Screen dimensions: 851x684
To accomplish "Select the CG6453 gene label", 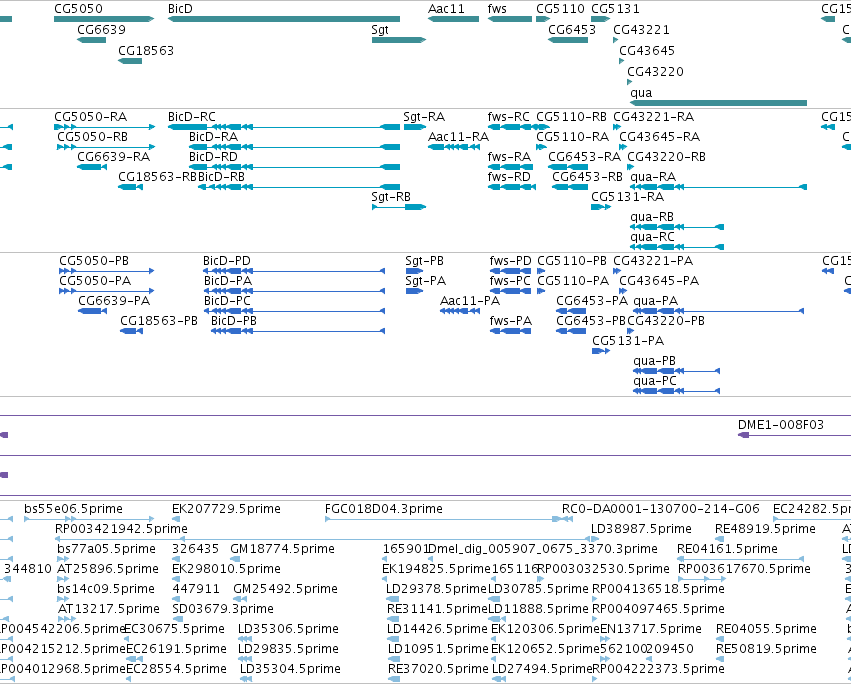I will pos(572,29).
